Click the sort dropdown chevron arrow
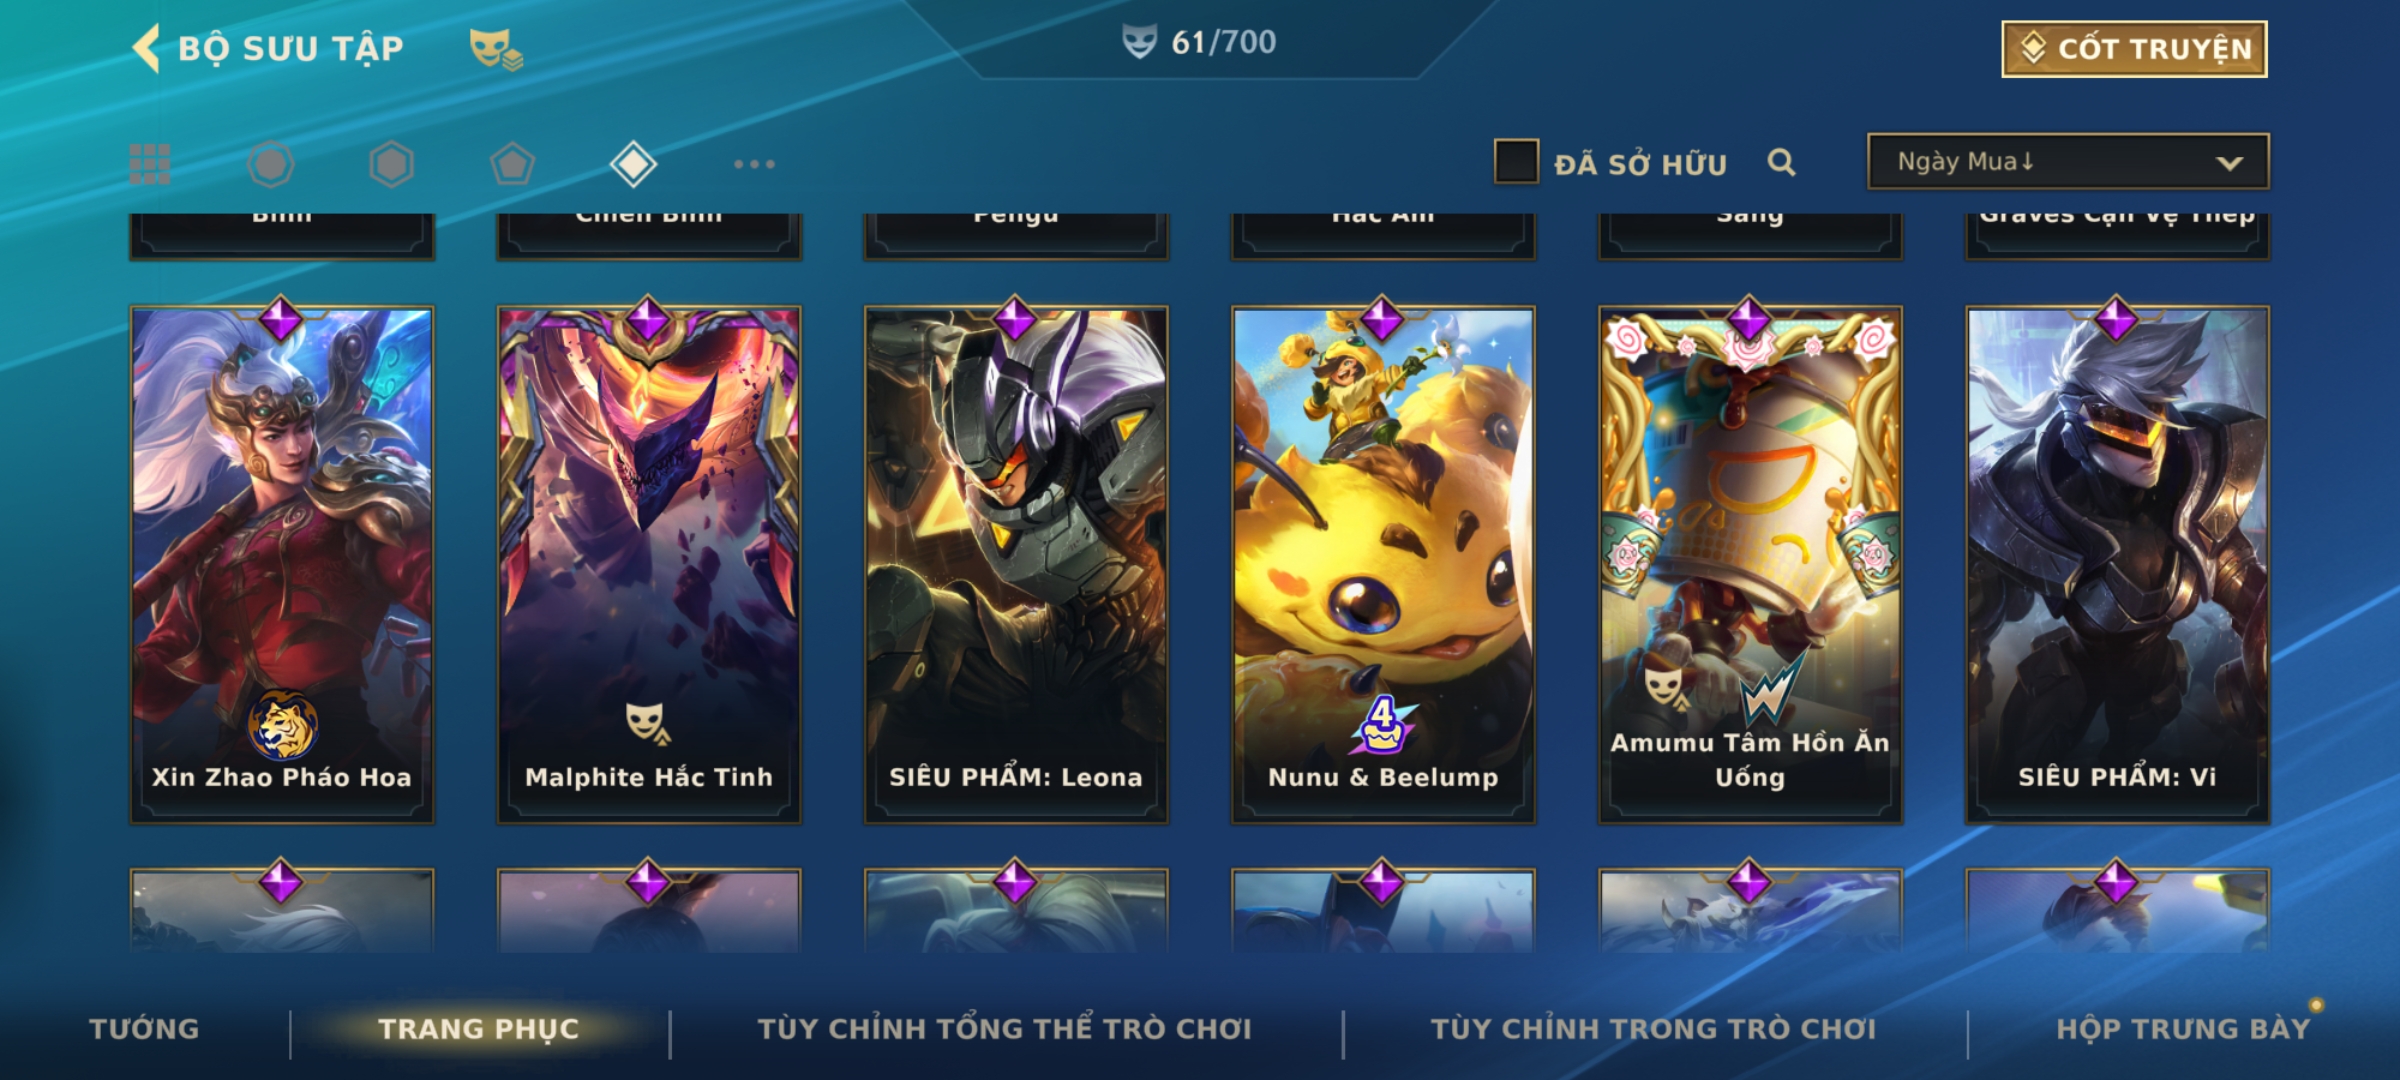 pos(2229,163)
